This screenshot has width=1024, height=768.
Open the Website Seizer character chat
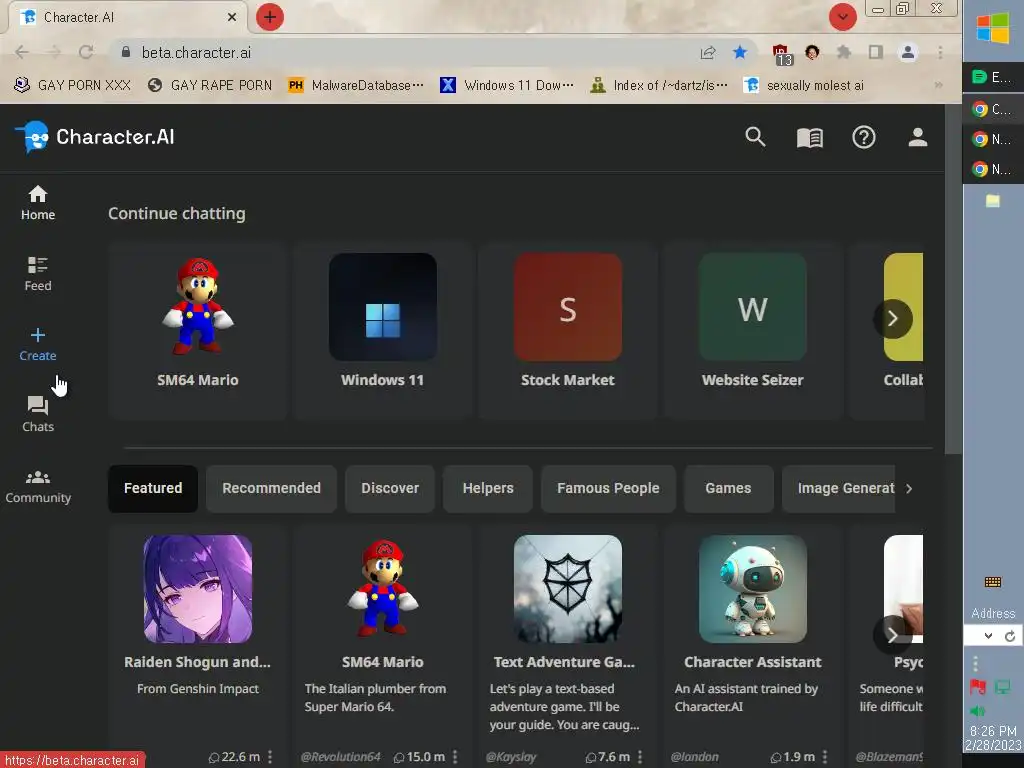tap(752, 330)
